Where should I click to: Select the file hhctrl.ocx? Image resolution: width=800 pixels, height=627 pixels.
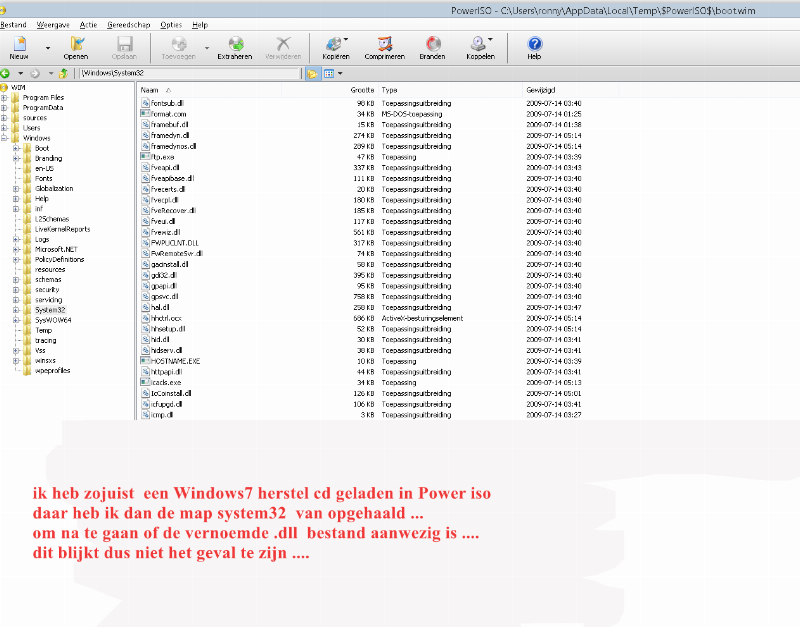click(x=166, y=318)
